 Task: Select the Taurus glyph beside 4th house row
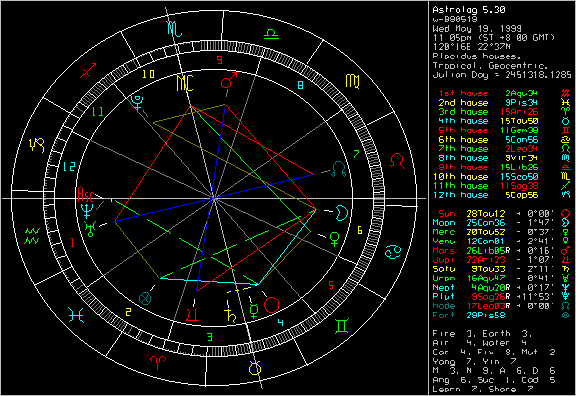(x=565, y=121)
